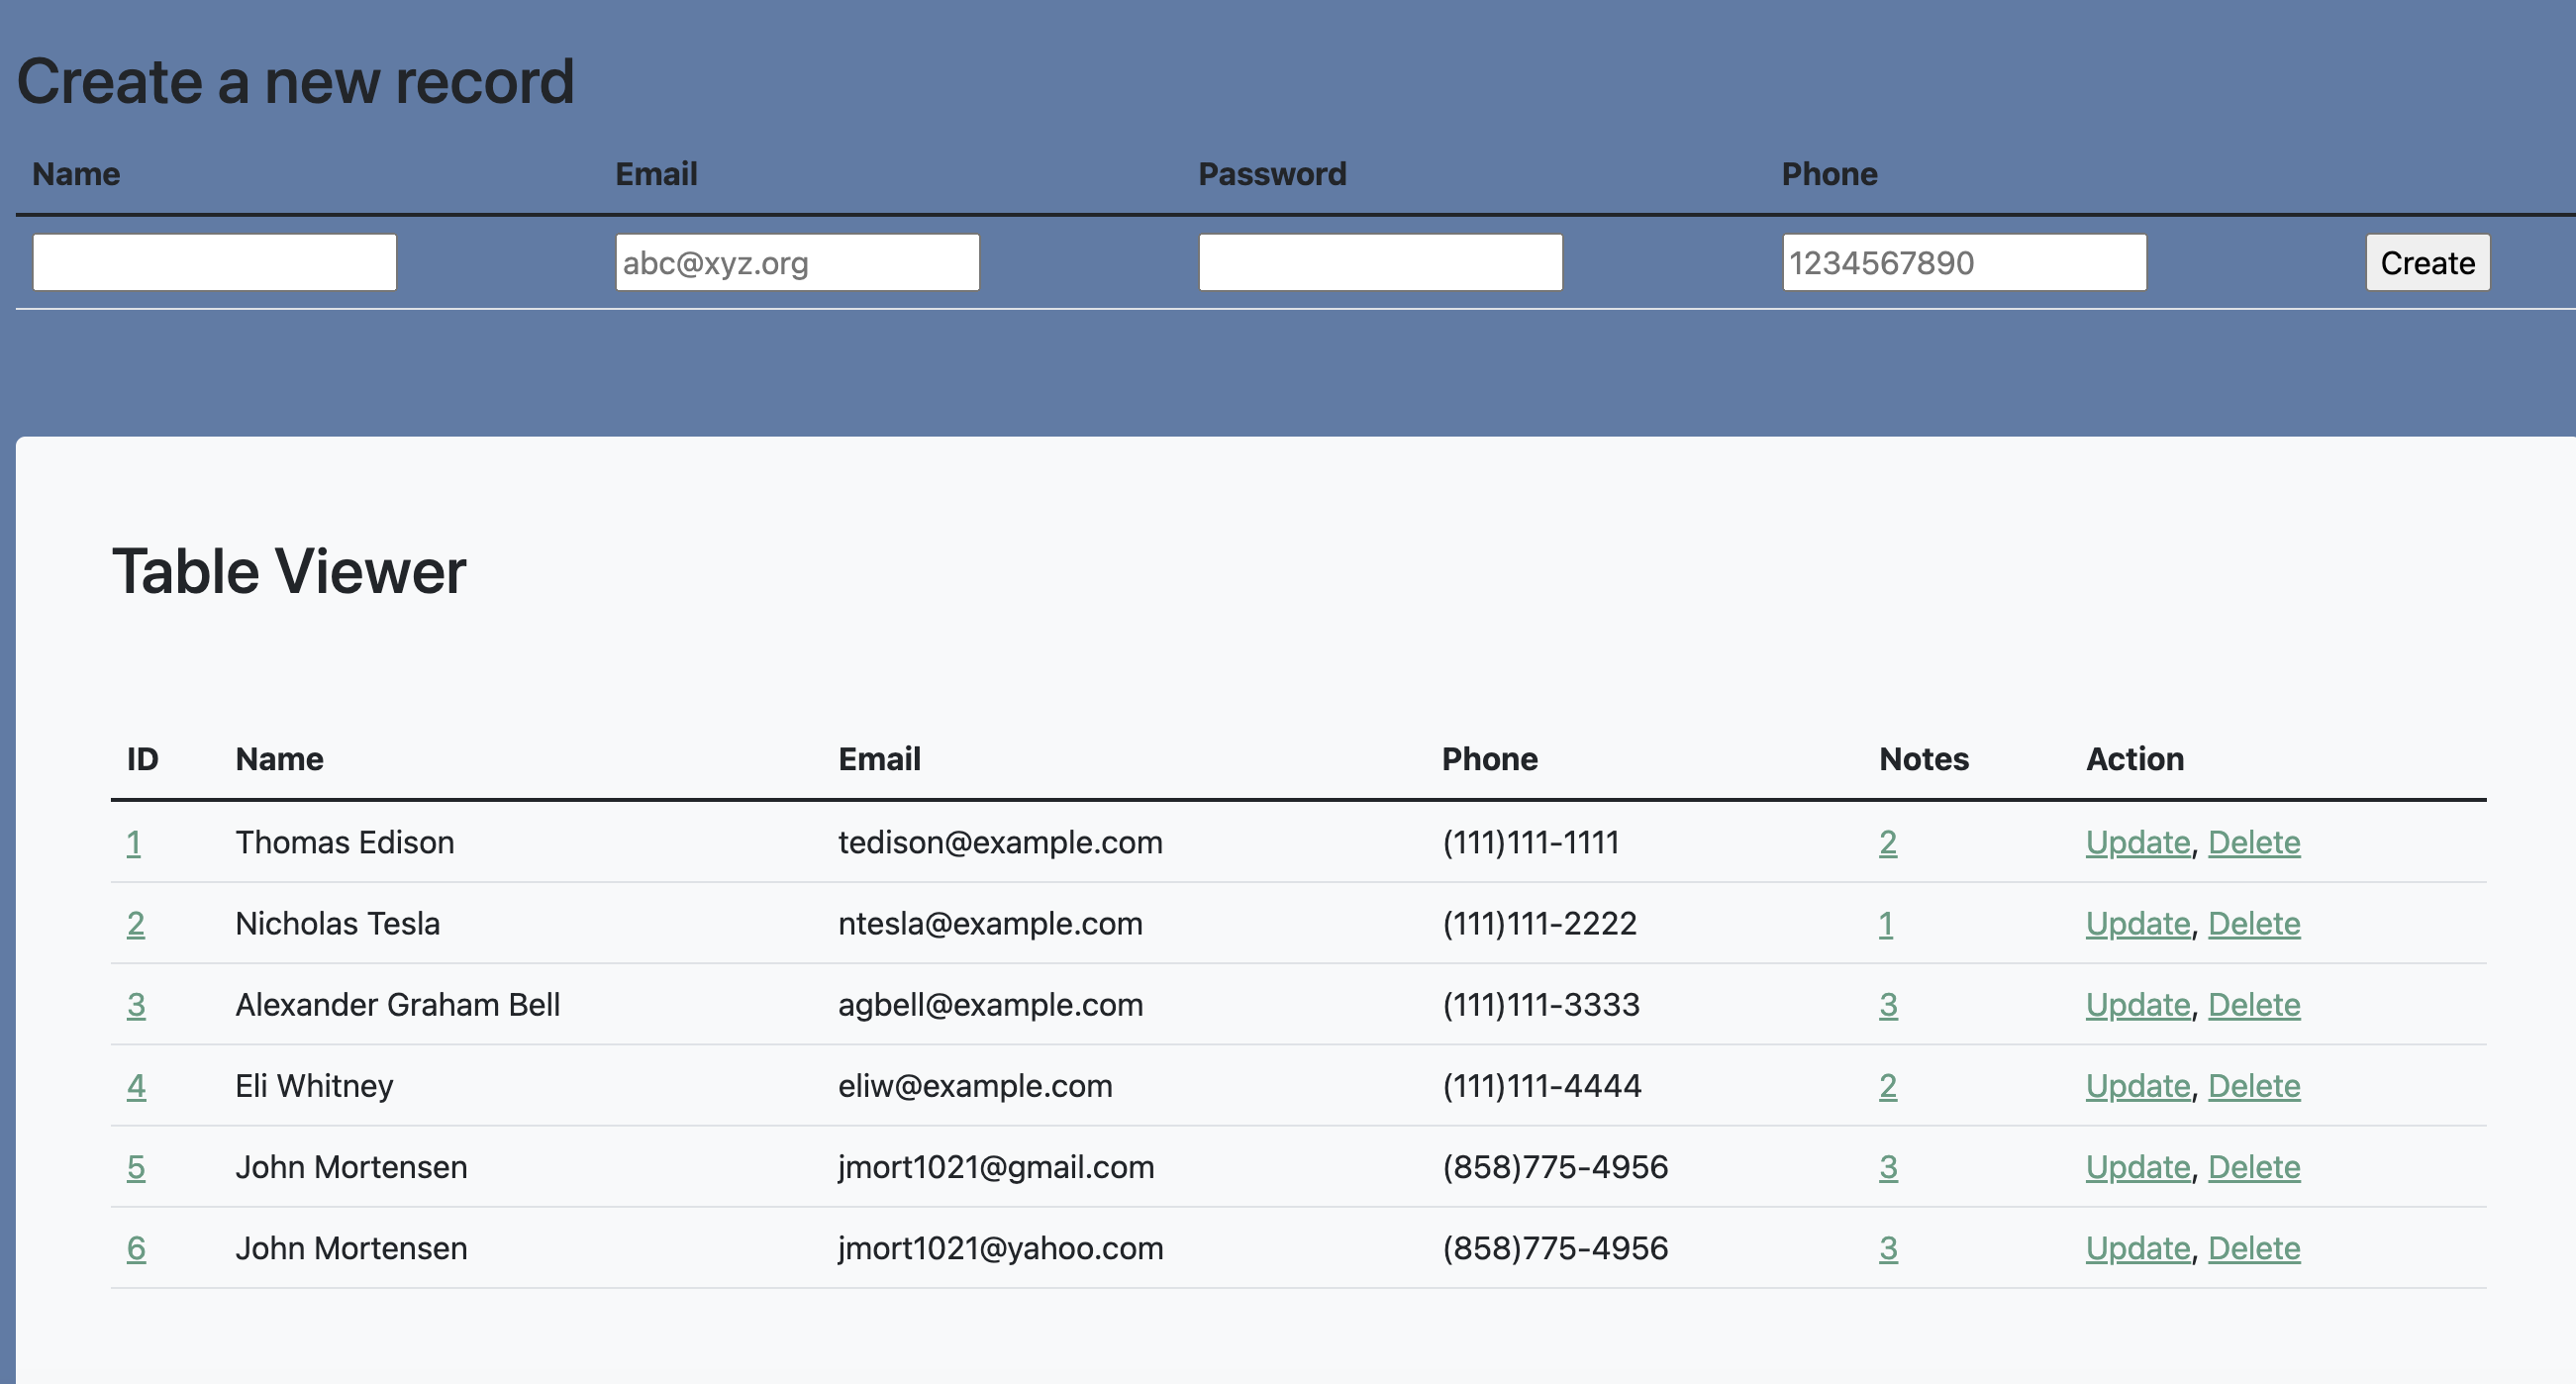Select the Password input field
The width and height of the screenshot is (2576, 1384).
1380,263
